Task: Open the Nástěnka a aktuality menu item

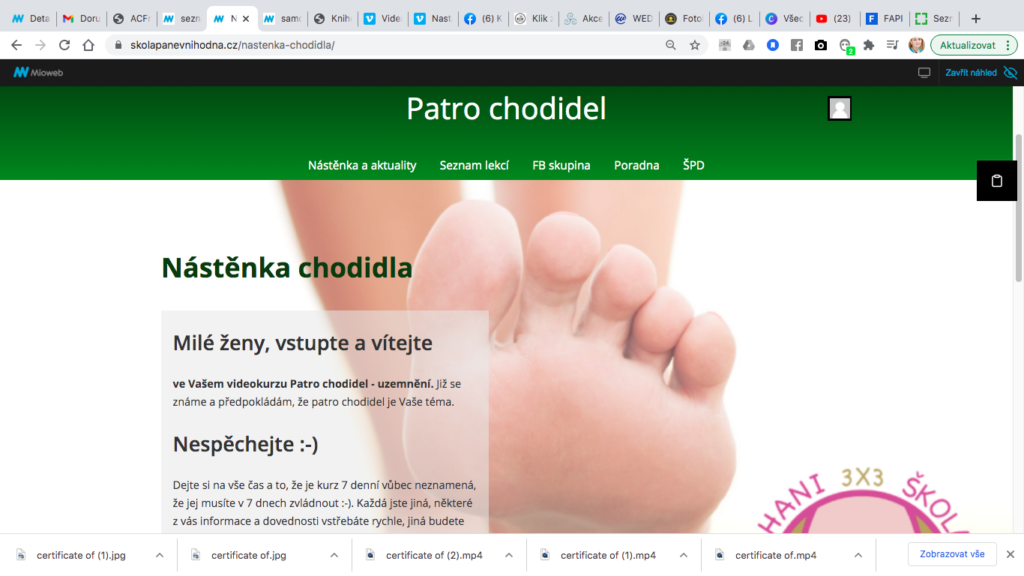Action: [x=362, y=165]
